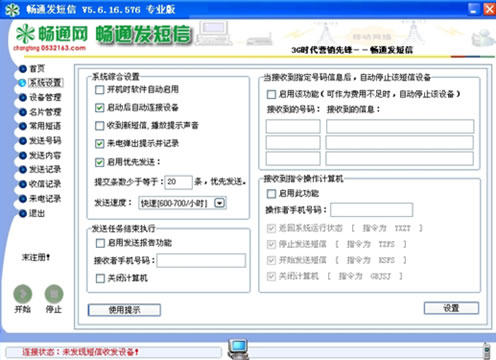Click the mobile phone icon in status bar

coord(487,351)
